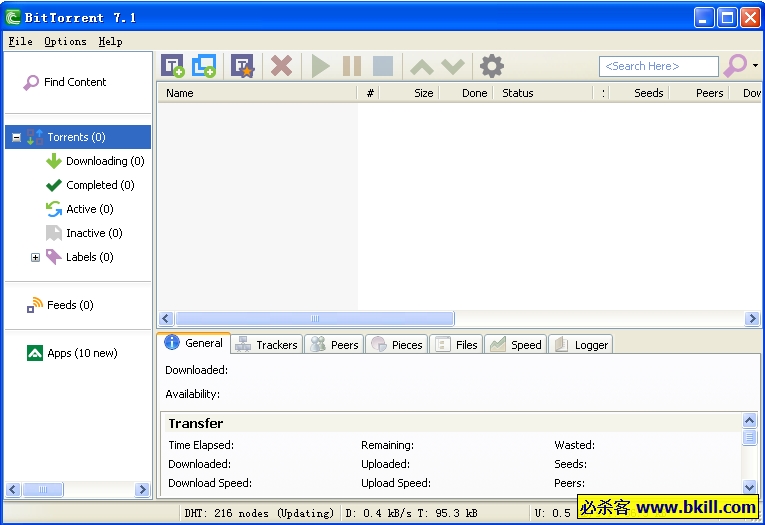Click the Create New Torrent icon
Viewport: 765px width, 525px height.
tap(243, 66)
